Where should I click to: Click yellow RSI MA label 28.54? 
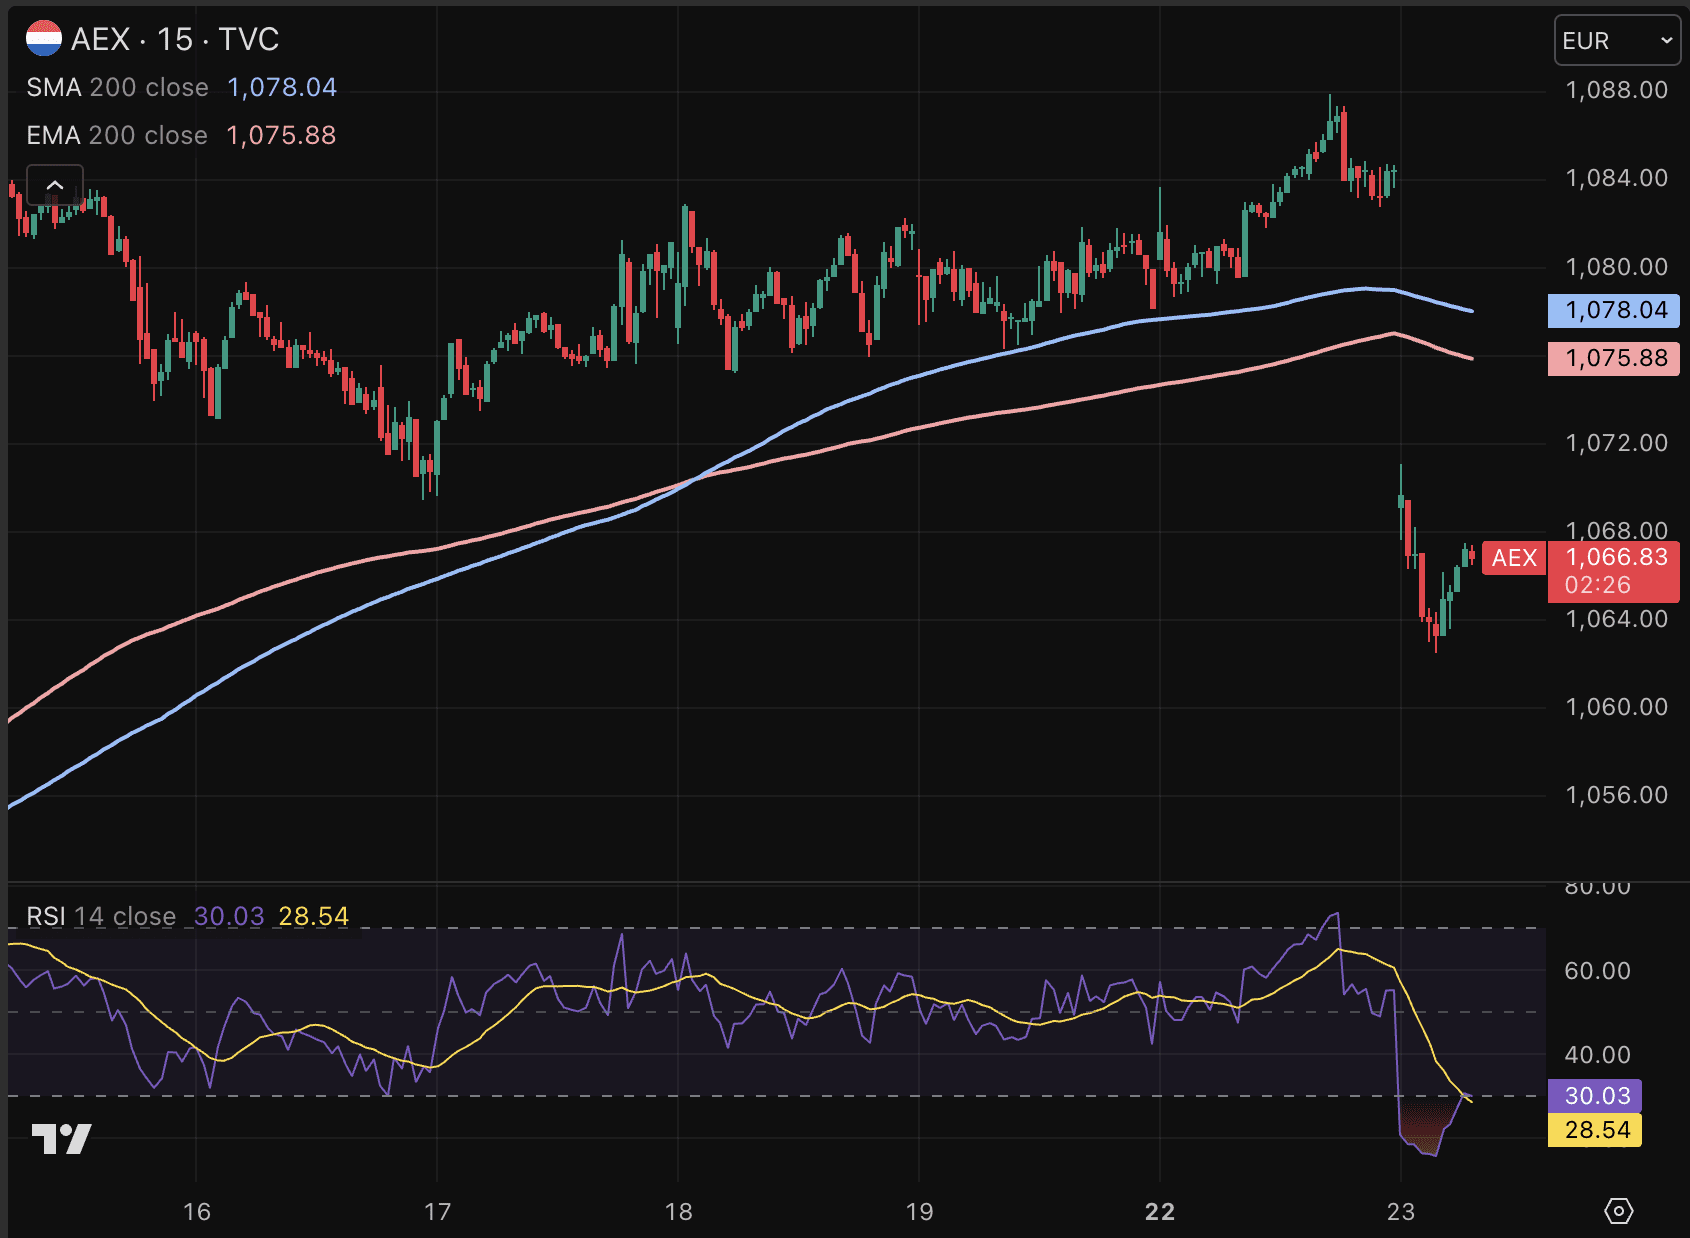pyautogui.click(x=1595, y=1130)
